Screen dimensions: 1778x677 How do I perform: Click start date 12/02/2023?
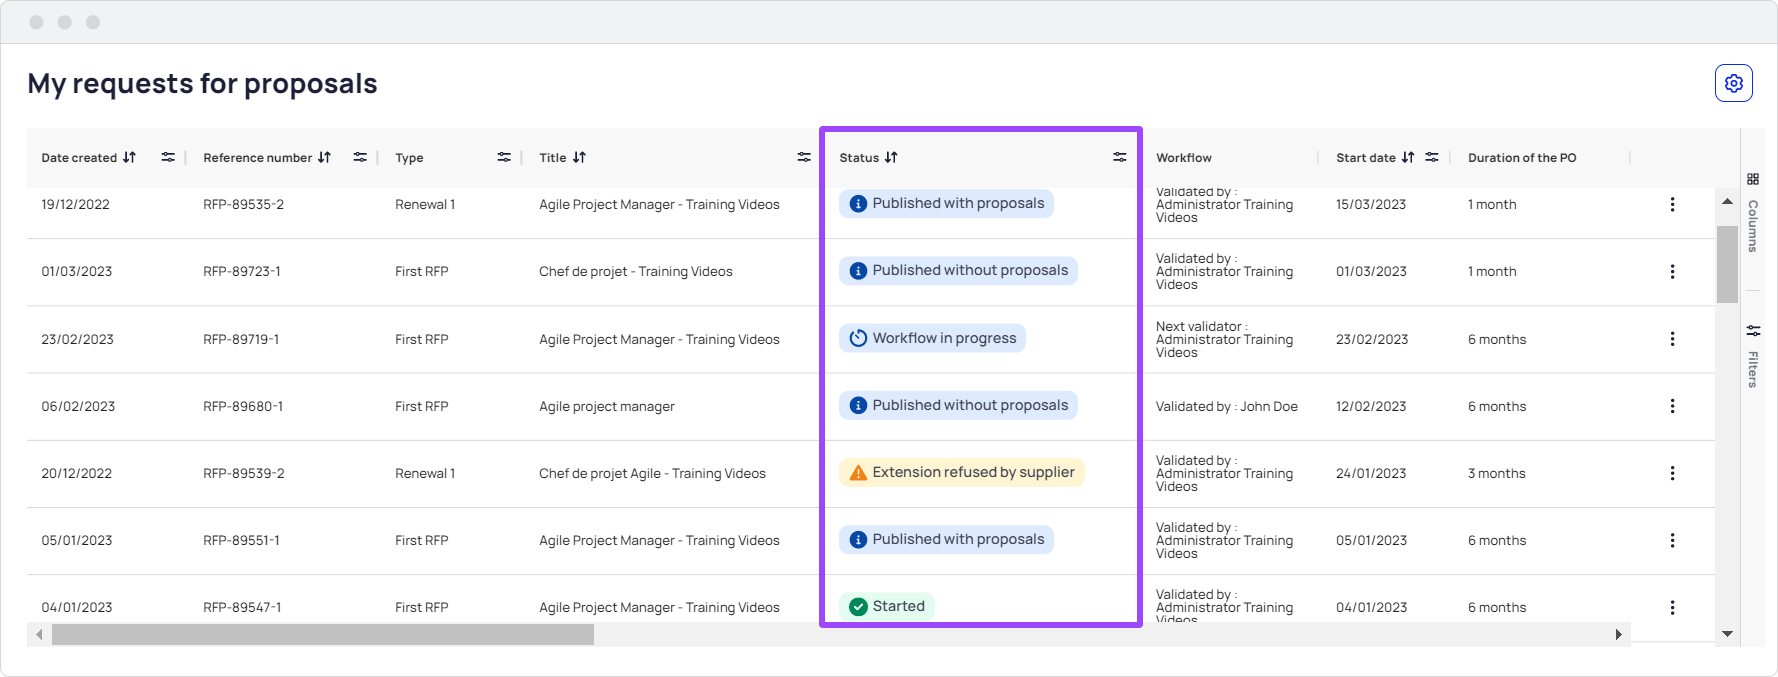point(1371,407)
